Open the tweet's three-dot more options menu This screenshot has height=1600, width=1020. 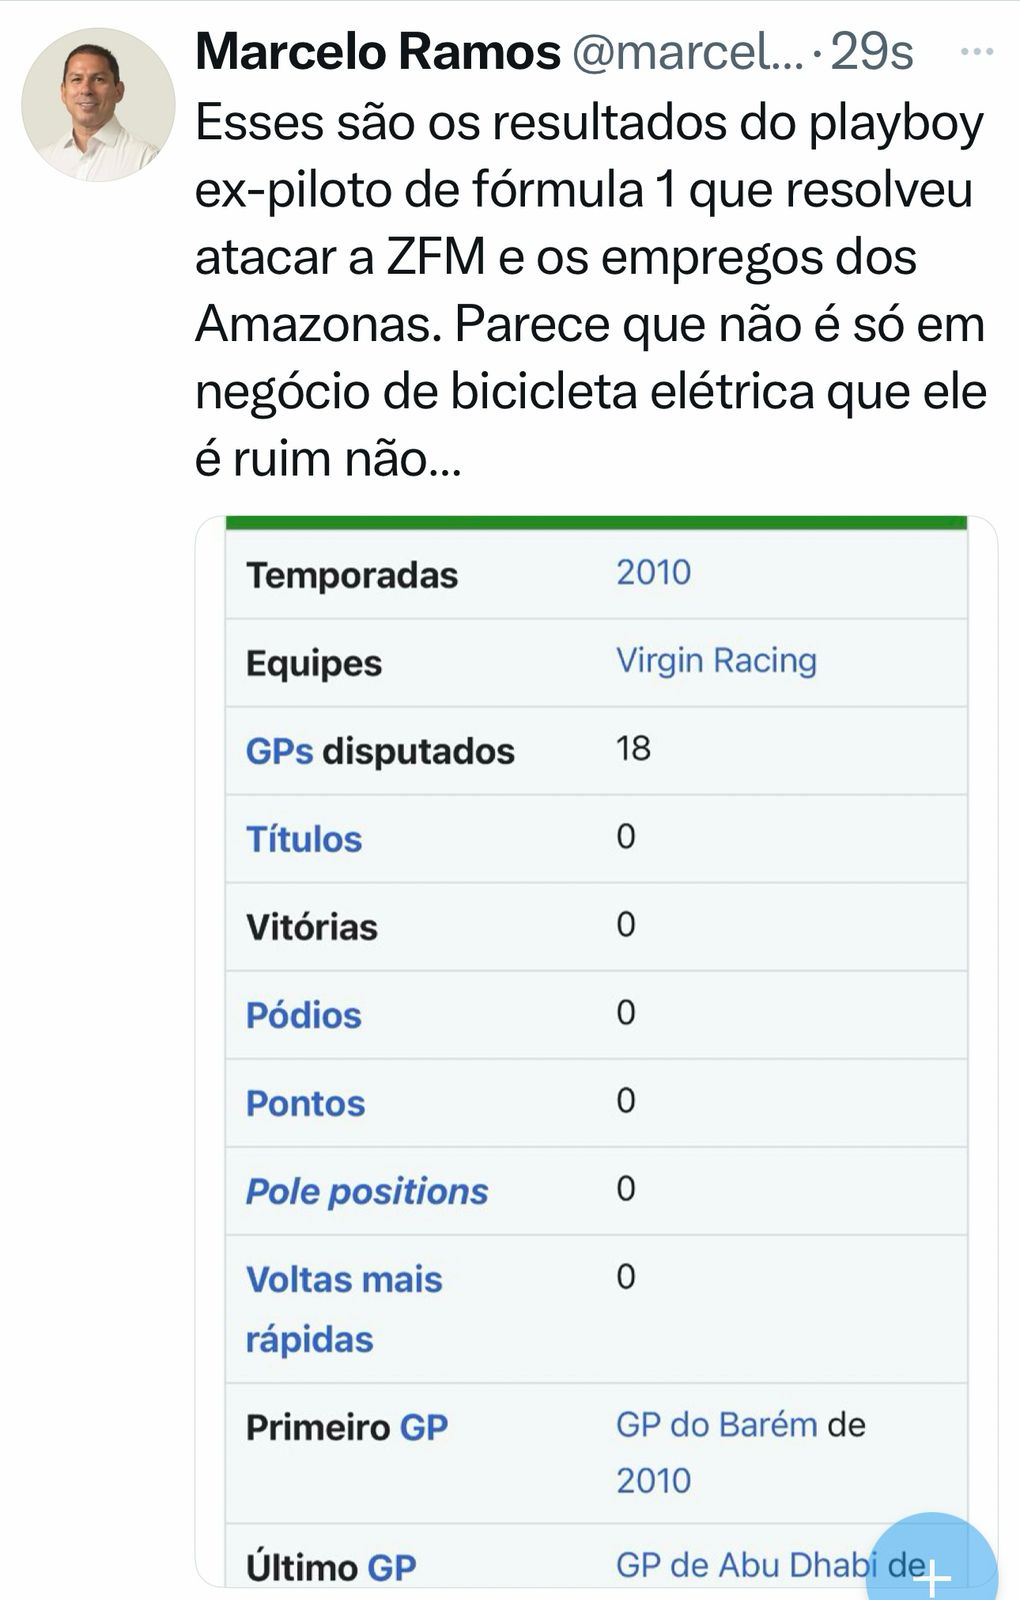click(975, 52)
